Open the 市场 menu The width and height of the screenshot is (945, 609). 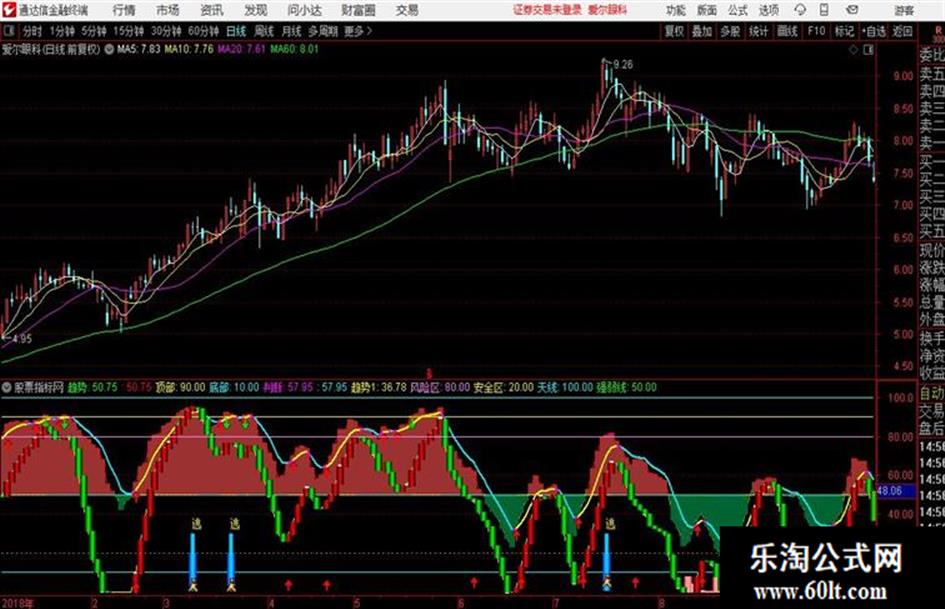168,10
